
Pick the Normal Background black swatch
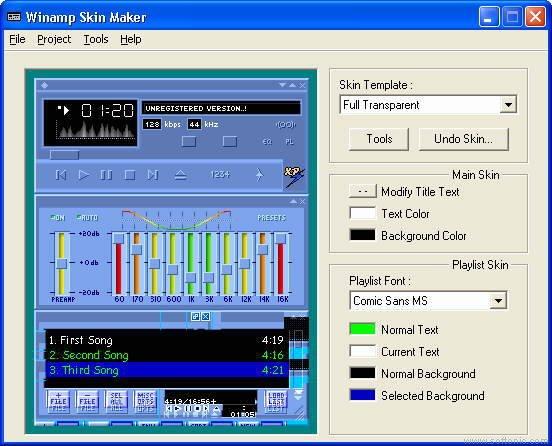tap(363, 373)
